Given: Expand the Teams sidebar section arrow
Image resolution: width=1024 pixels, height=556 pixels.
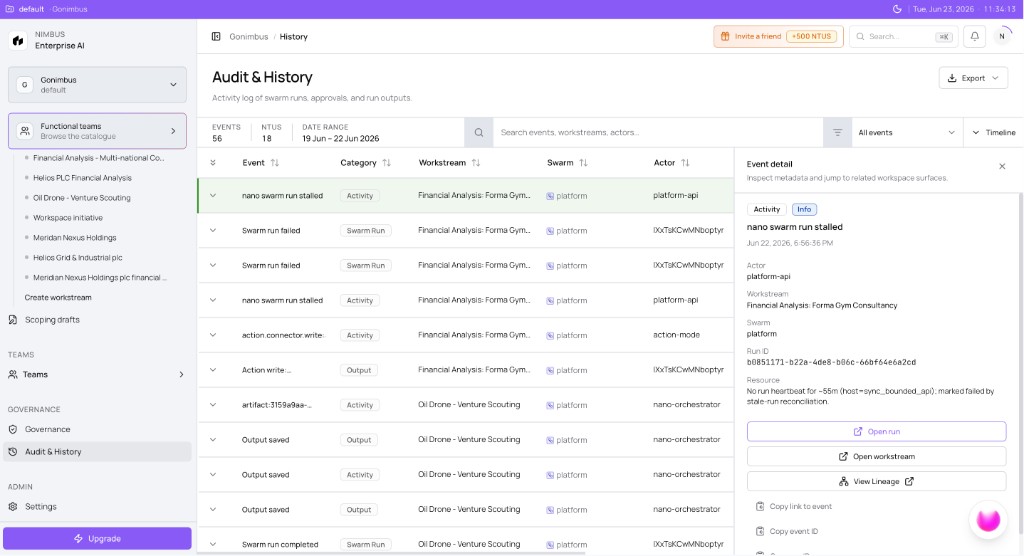Looking at the screenshot, I should (181, 374).
